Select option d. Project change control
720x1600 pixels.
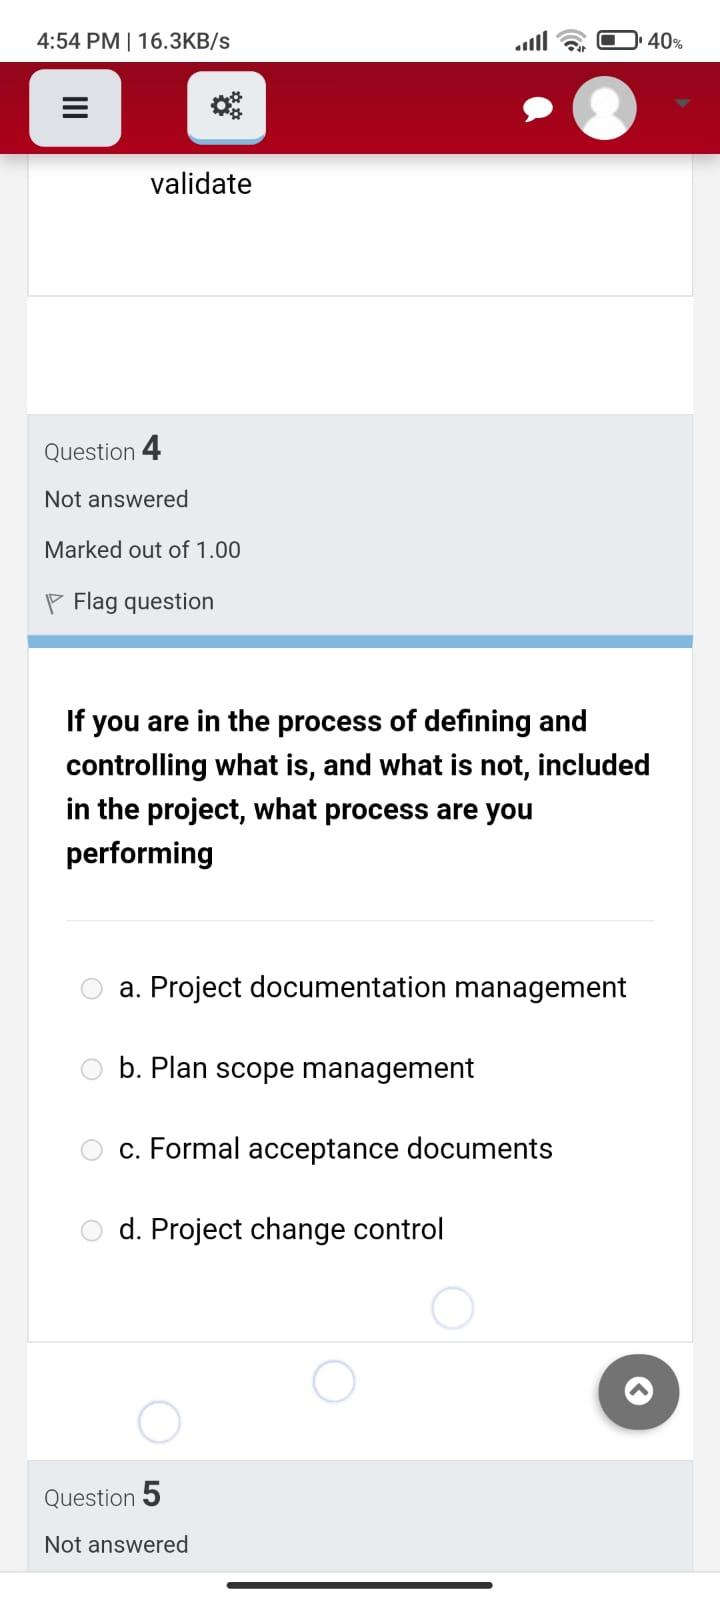click(92, 1231)
